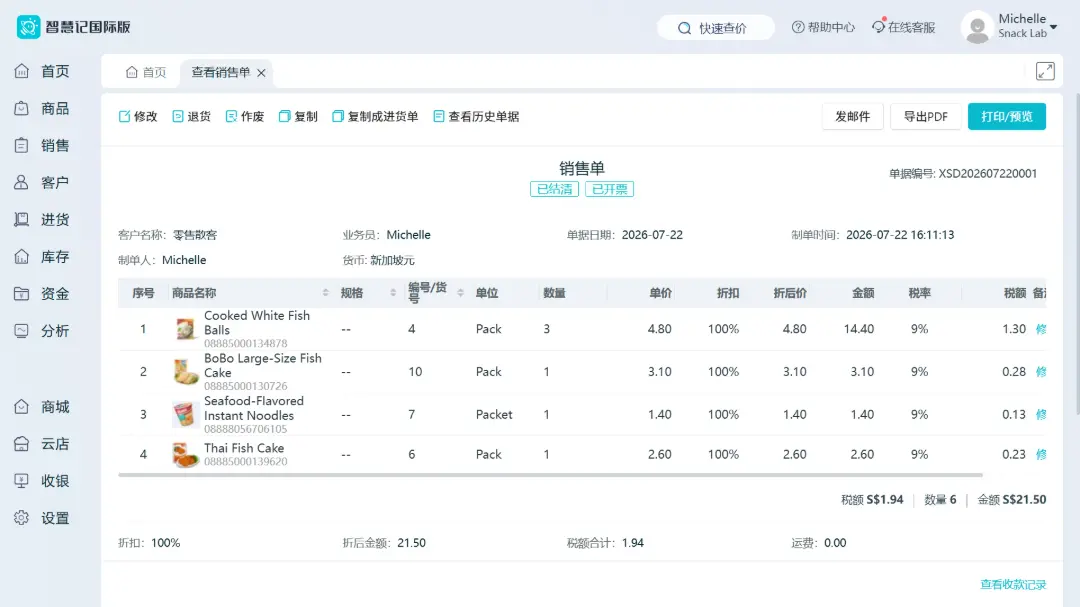Click the 税率 column header

pos(920,293)
